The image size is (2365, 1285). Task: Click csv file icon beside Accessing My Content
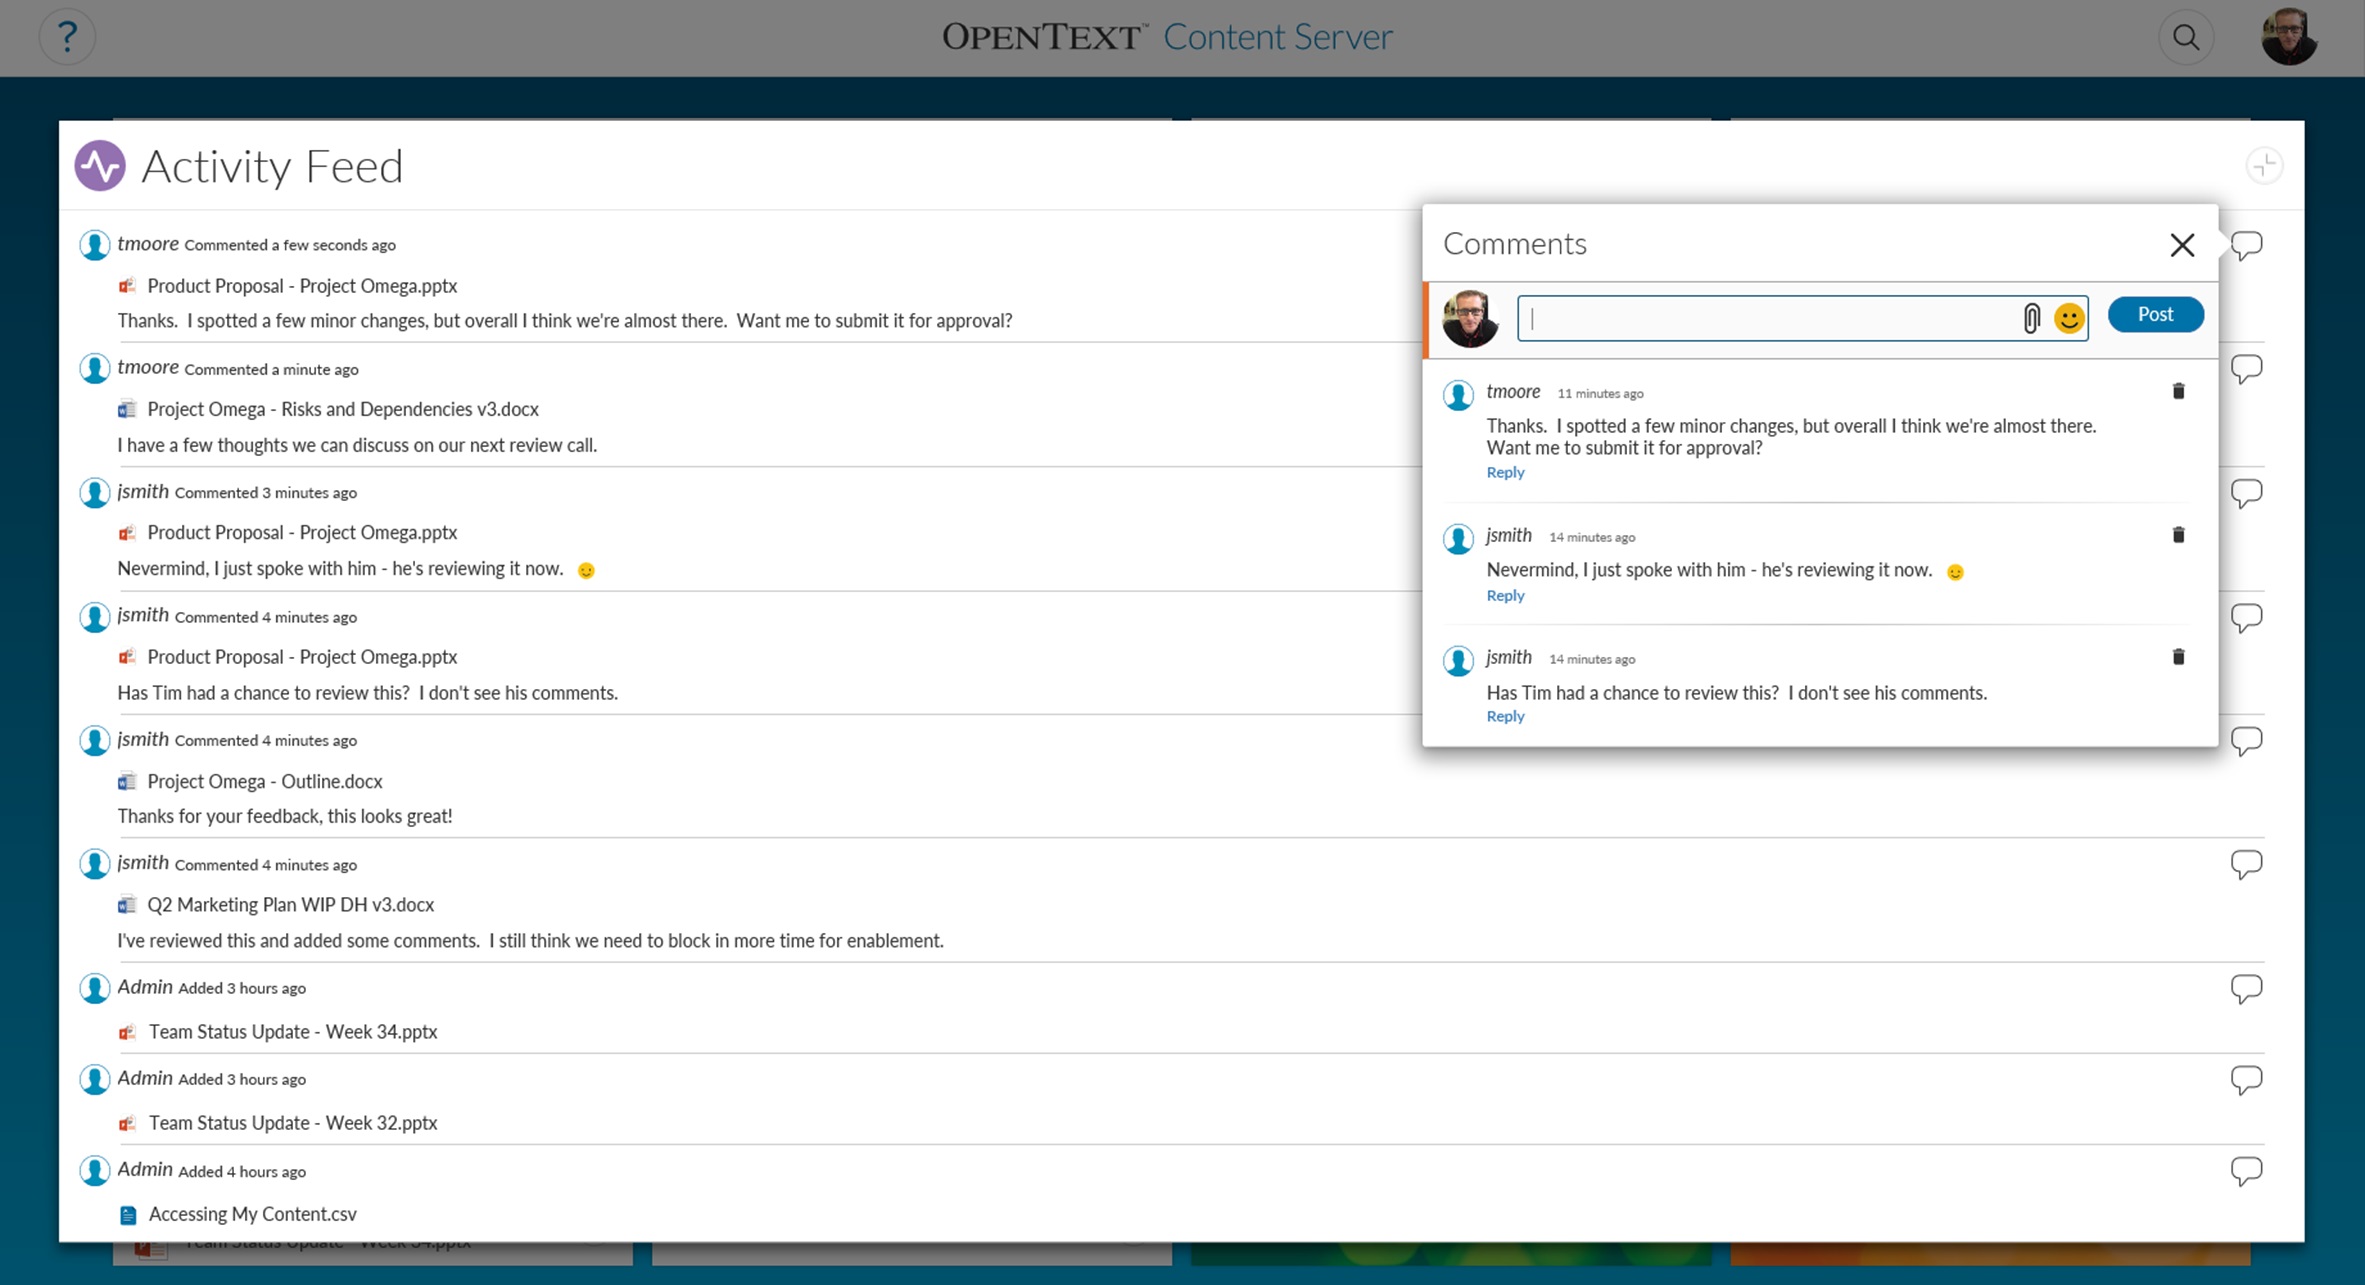coord(128,1215)
